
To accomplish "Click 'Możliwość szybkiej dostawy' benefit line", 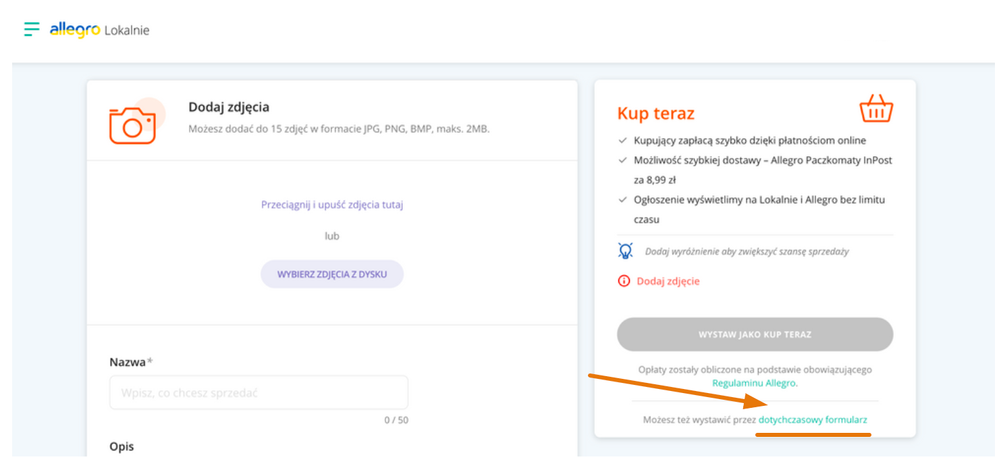I will 763,170.
